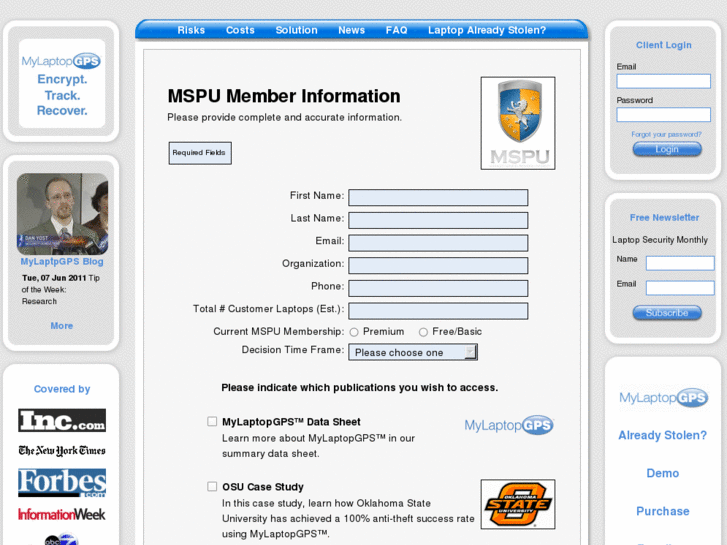Click the Client Login heading
Image resolution: width=727 pixels, height=545 pixels.
[x=663, y=45]
